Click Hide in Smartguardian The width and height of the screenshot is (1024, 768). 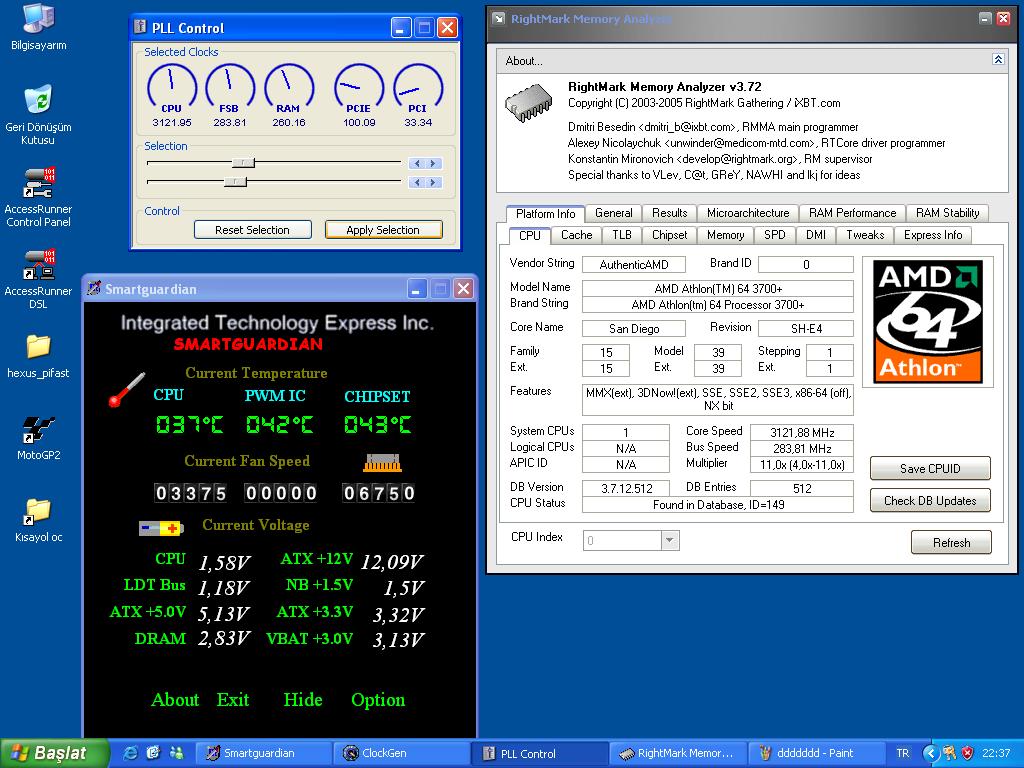[x=303, y=700]
